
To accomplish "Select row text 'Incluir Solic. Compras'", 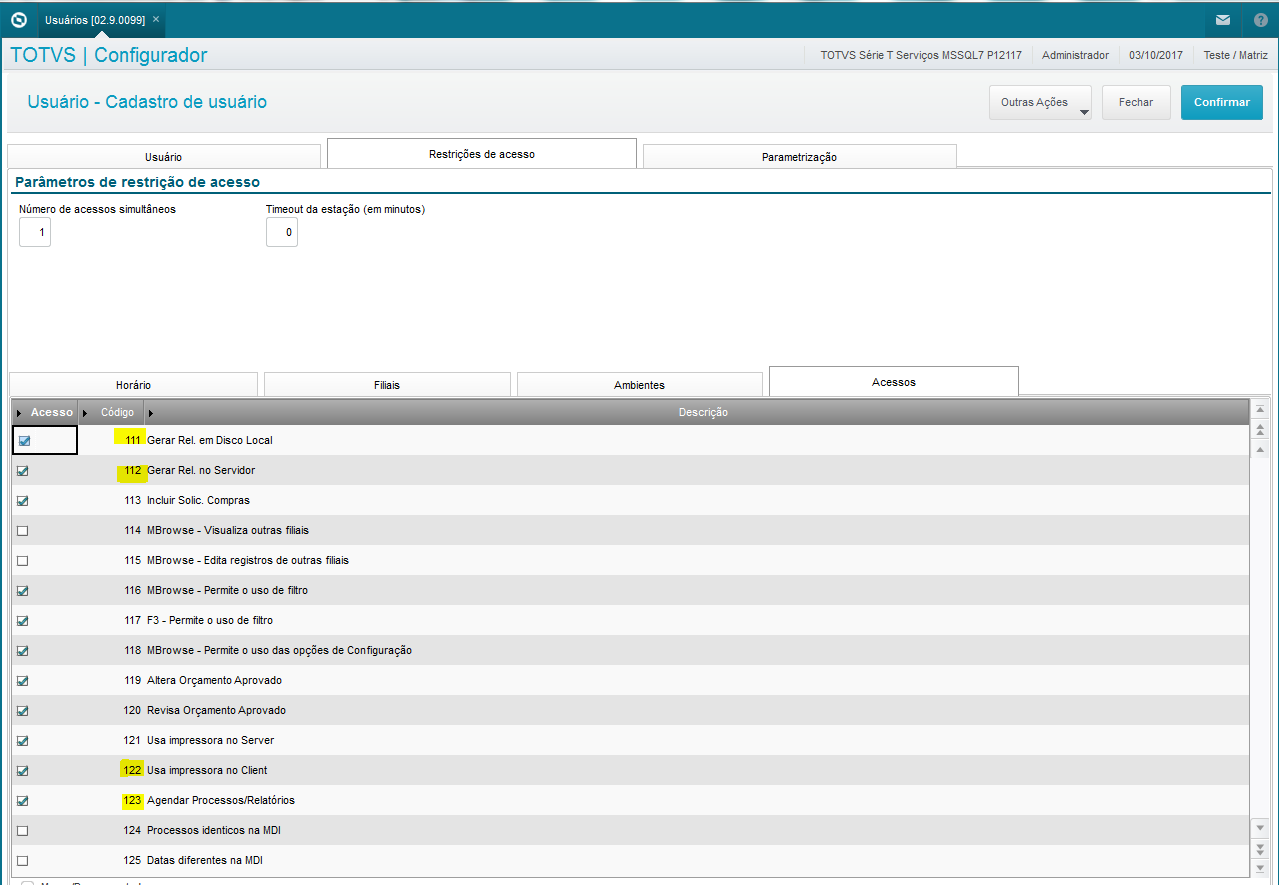I will pos(198,500).
